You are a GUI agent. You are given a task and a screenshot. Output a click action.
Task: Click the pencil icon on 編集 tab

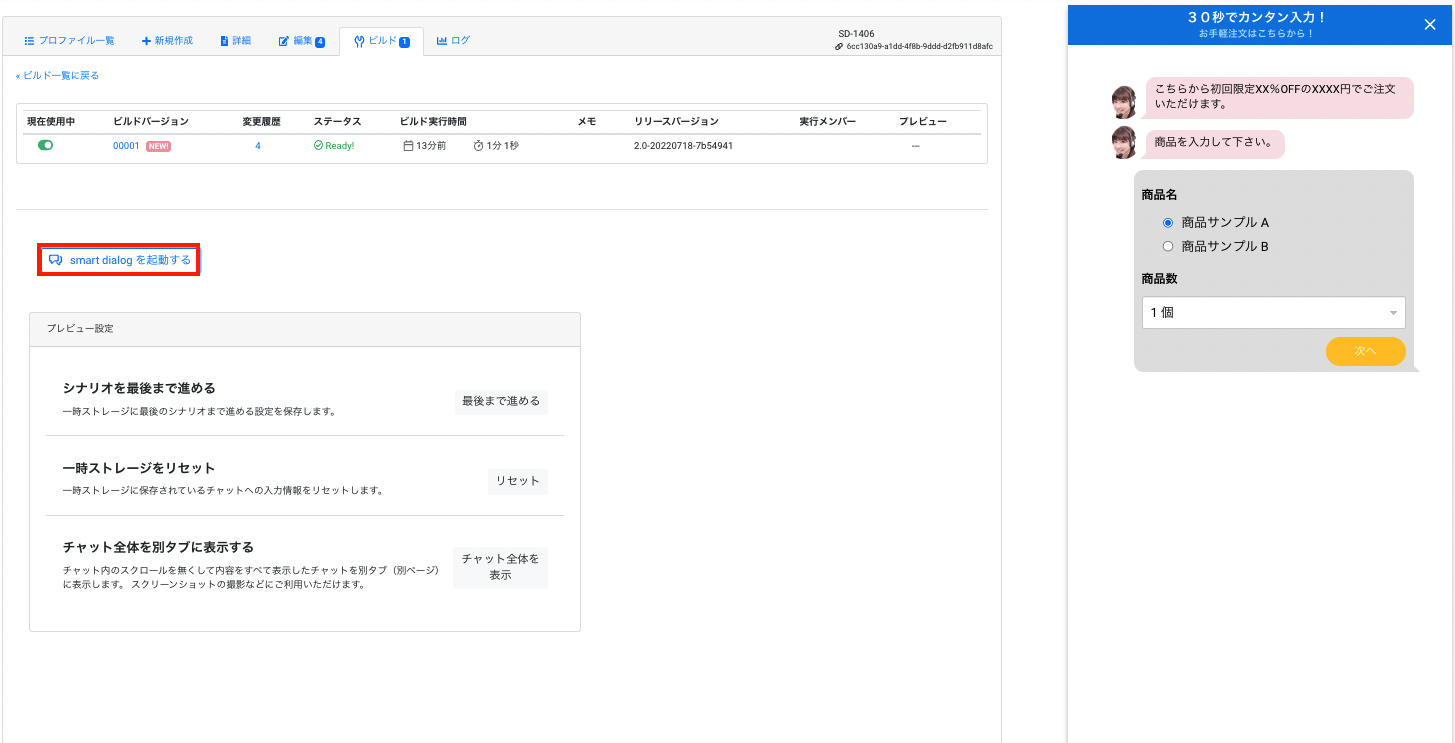(284, 41)
